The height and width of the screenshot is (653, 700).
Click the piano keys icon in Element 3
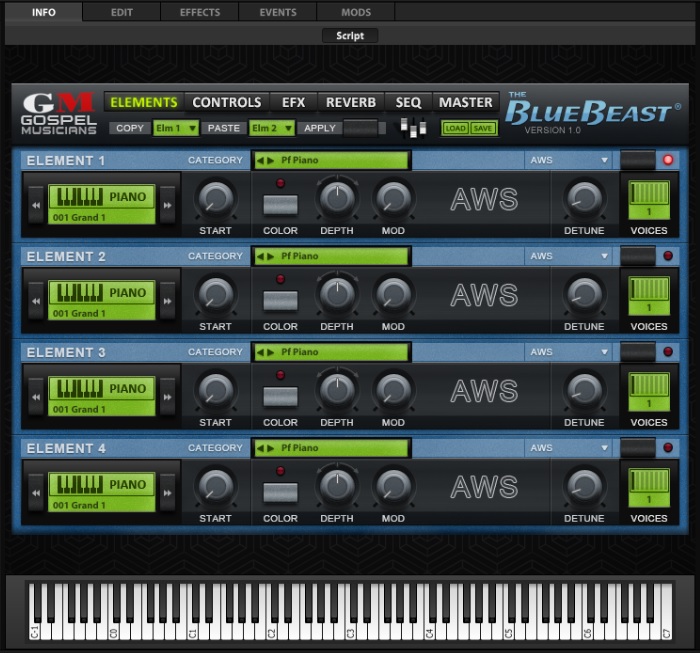(80, 388)
